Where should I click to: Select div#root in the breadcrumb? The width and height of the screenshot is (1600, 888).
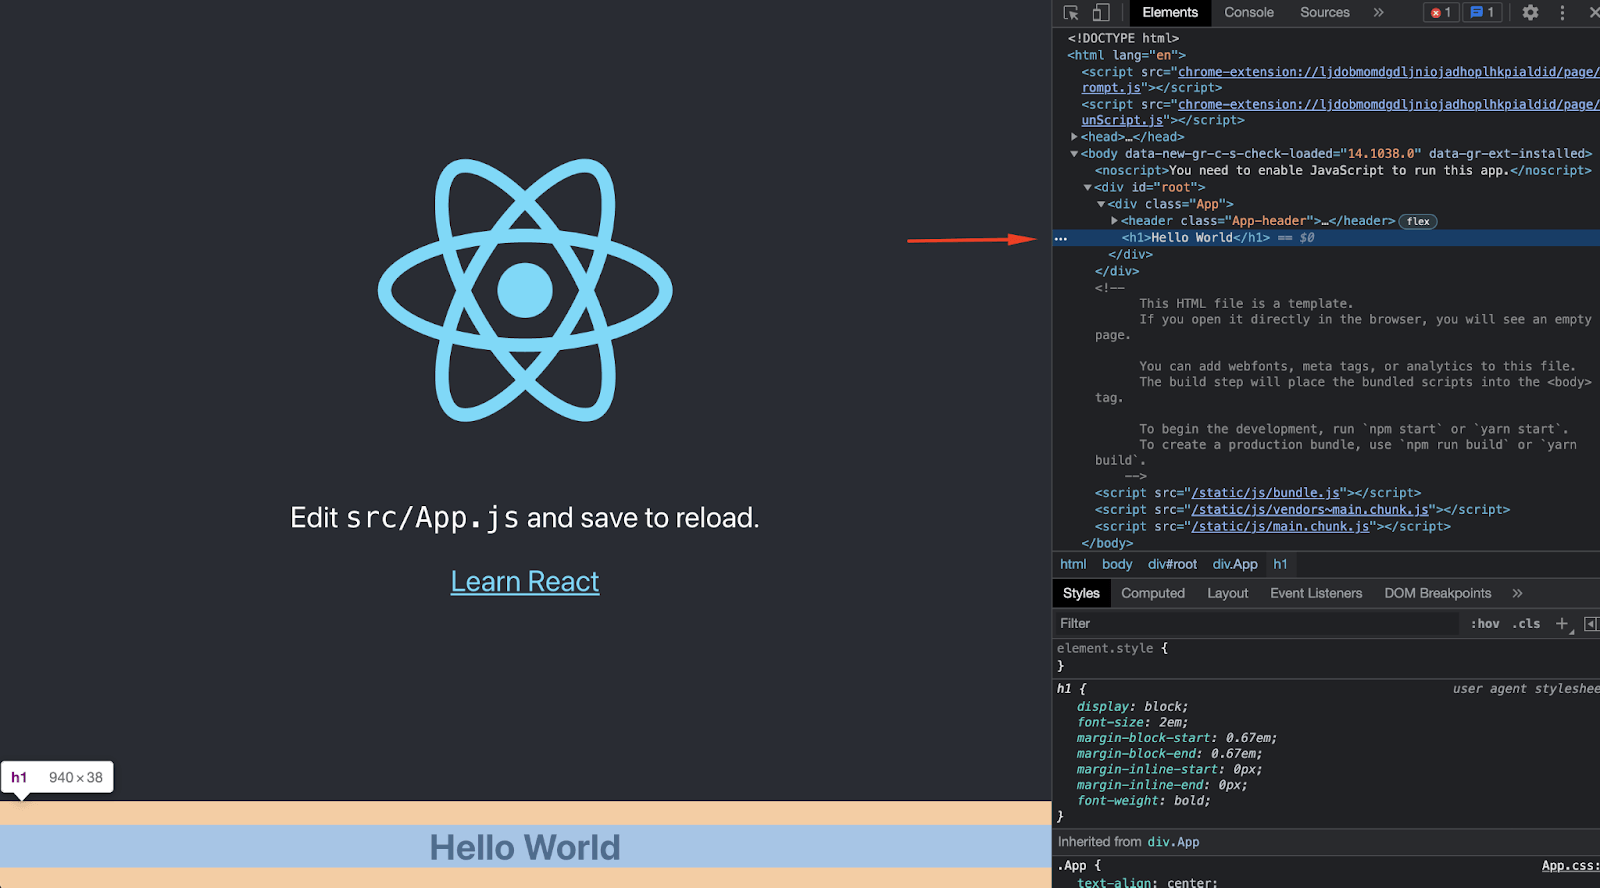pos(1172,564)
